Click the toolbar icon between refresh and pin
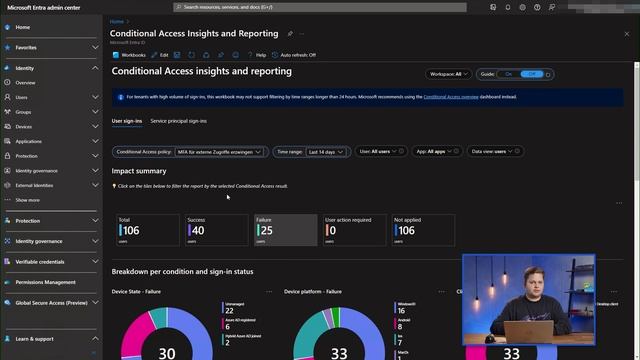The image size is (640, 360). tap(206, 55)
